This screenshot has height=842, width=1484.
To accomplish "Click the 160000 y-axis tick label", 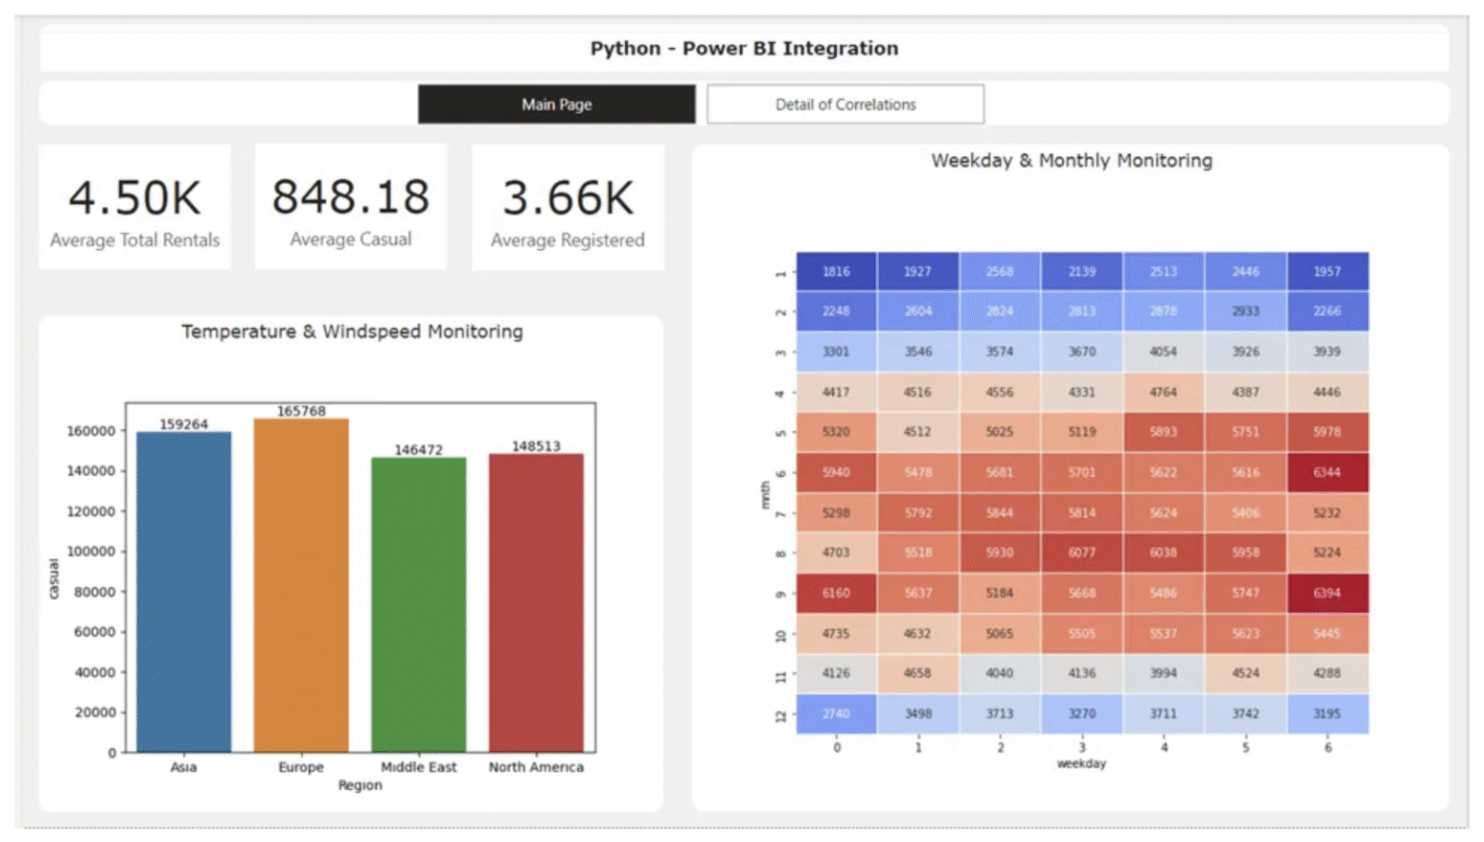I will point(91,431).
